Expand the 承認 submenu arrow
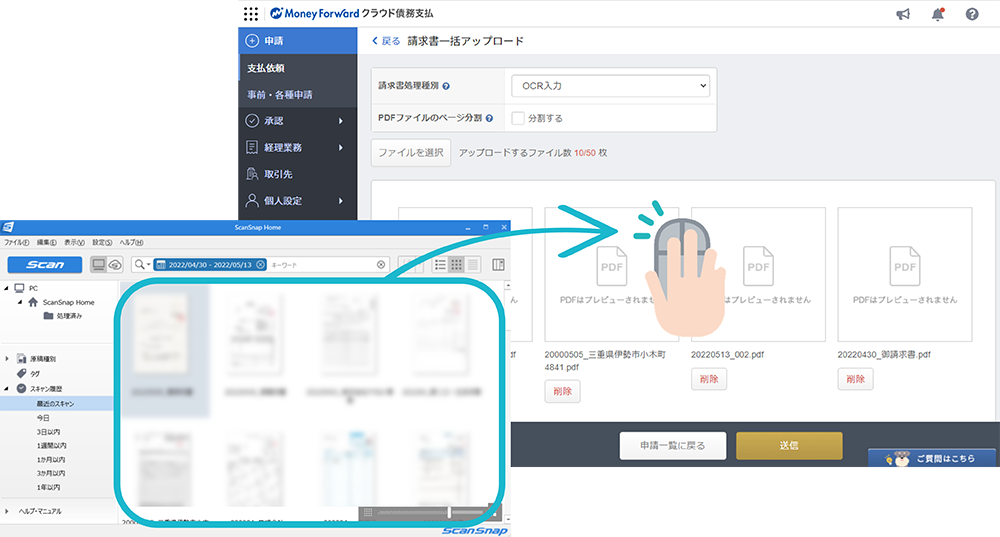Viewport: 1000px width, 537px height. (x=341, y=121)
